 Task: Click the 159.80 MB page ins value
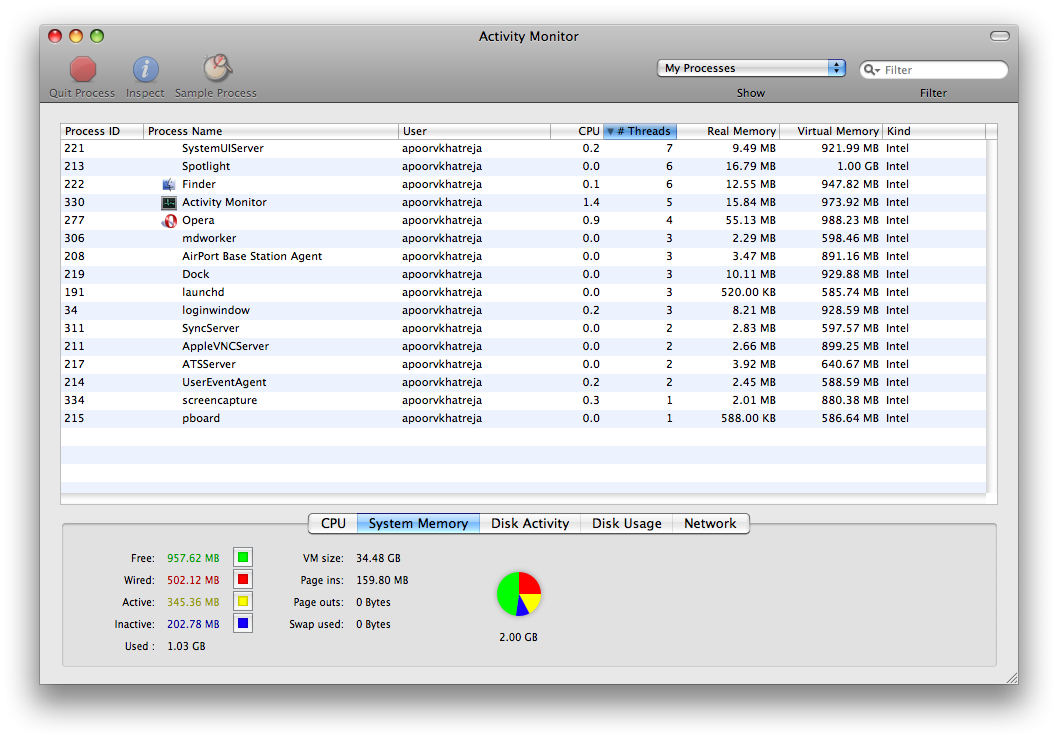click(x=382, y=580)
